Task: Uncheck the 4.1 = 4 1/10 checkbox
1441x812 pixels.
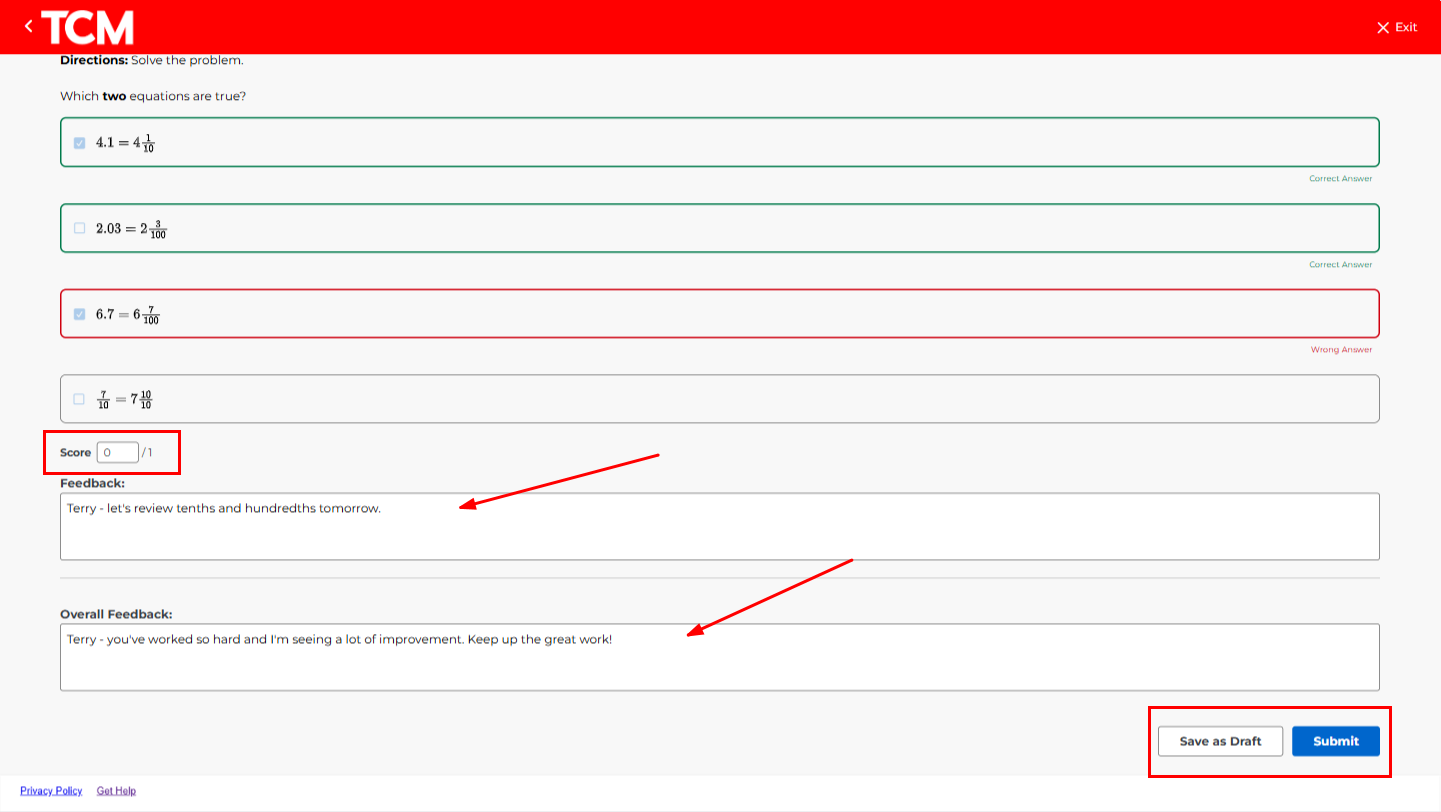Action: [x=80, y=143]
